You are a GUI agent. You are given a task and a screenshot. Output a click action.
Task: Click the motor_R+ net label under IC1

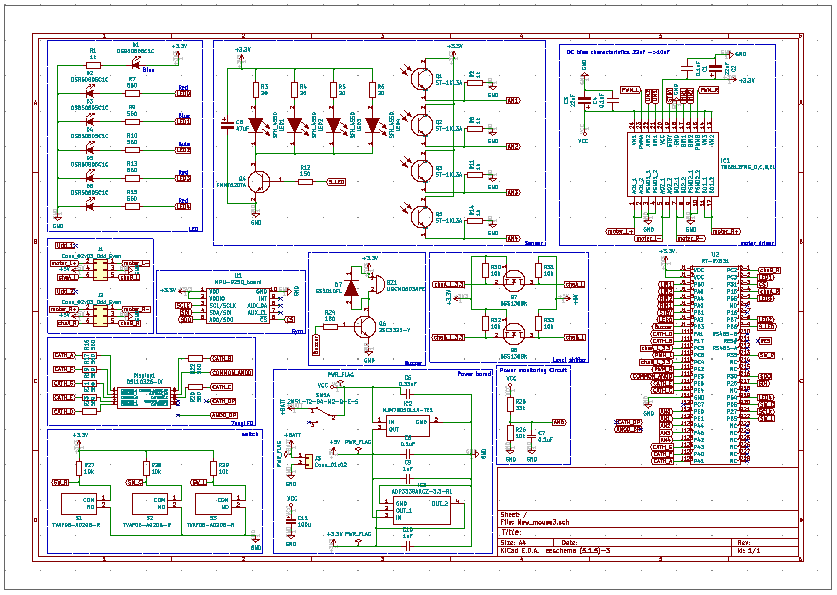pyautogui.click(x=727, y=232)
